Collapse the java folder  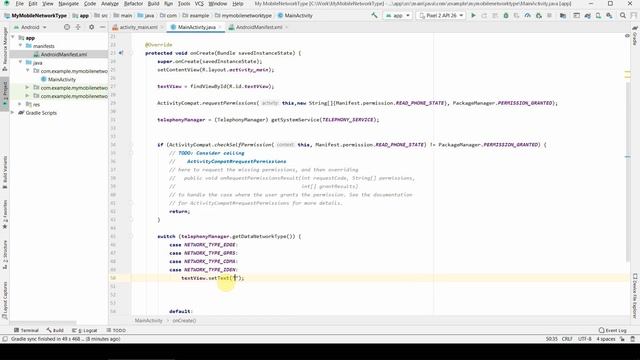pos(20,62)
